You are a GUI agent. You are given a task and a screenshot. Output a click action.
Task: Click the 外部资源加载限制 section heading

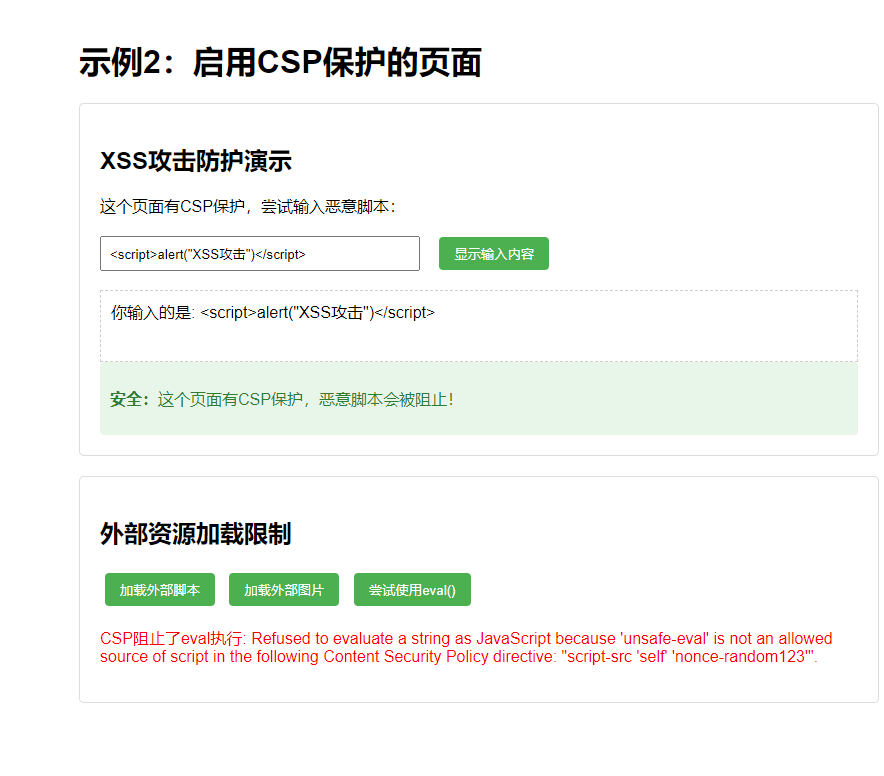[x=196, y=534]
